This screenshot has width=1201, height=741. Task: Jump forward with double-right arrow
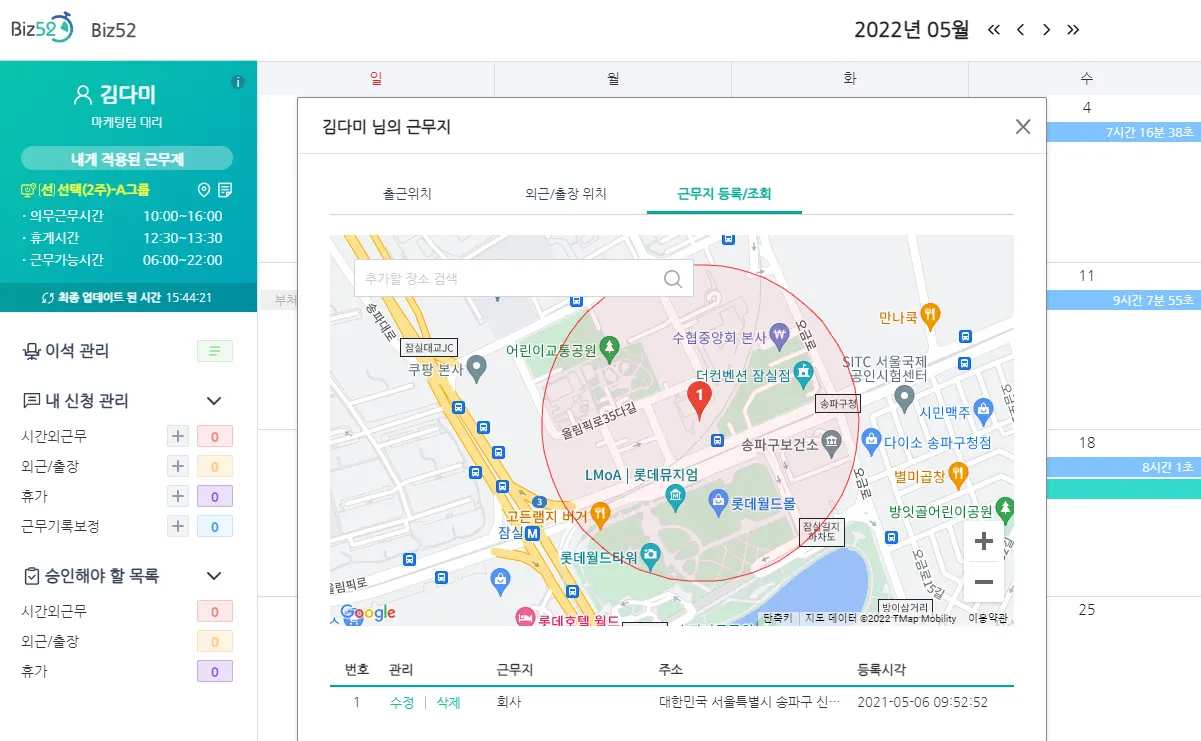click(x=1073, y=29)
